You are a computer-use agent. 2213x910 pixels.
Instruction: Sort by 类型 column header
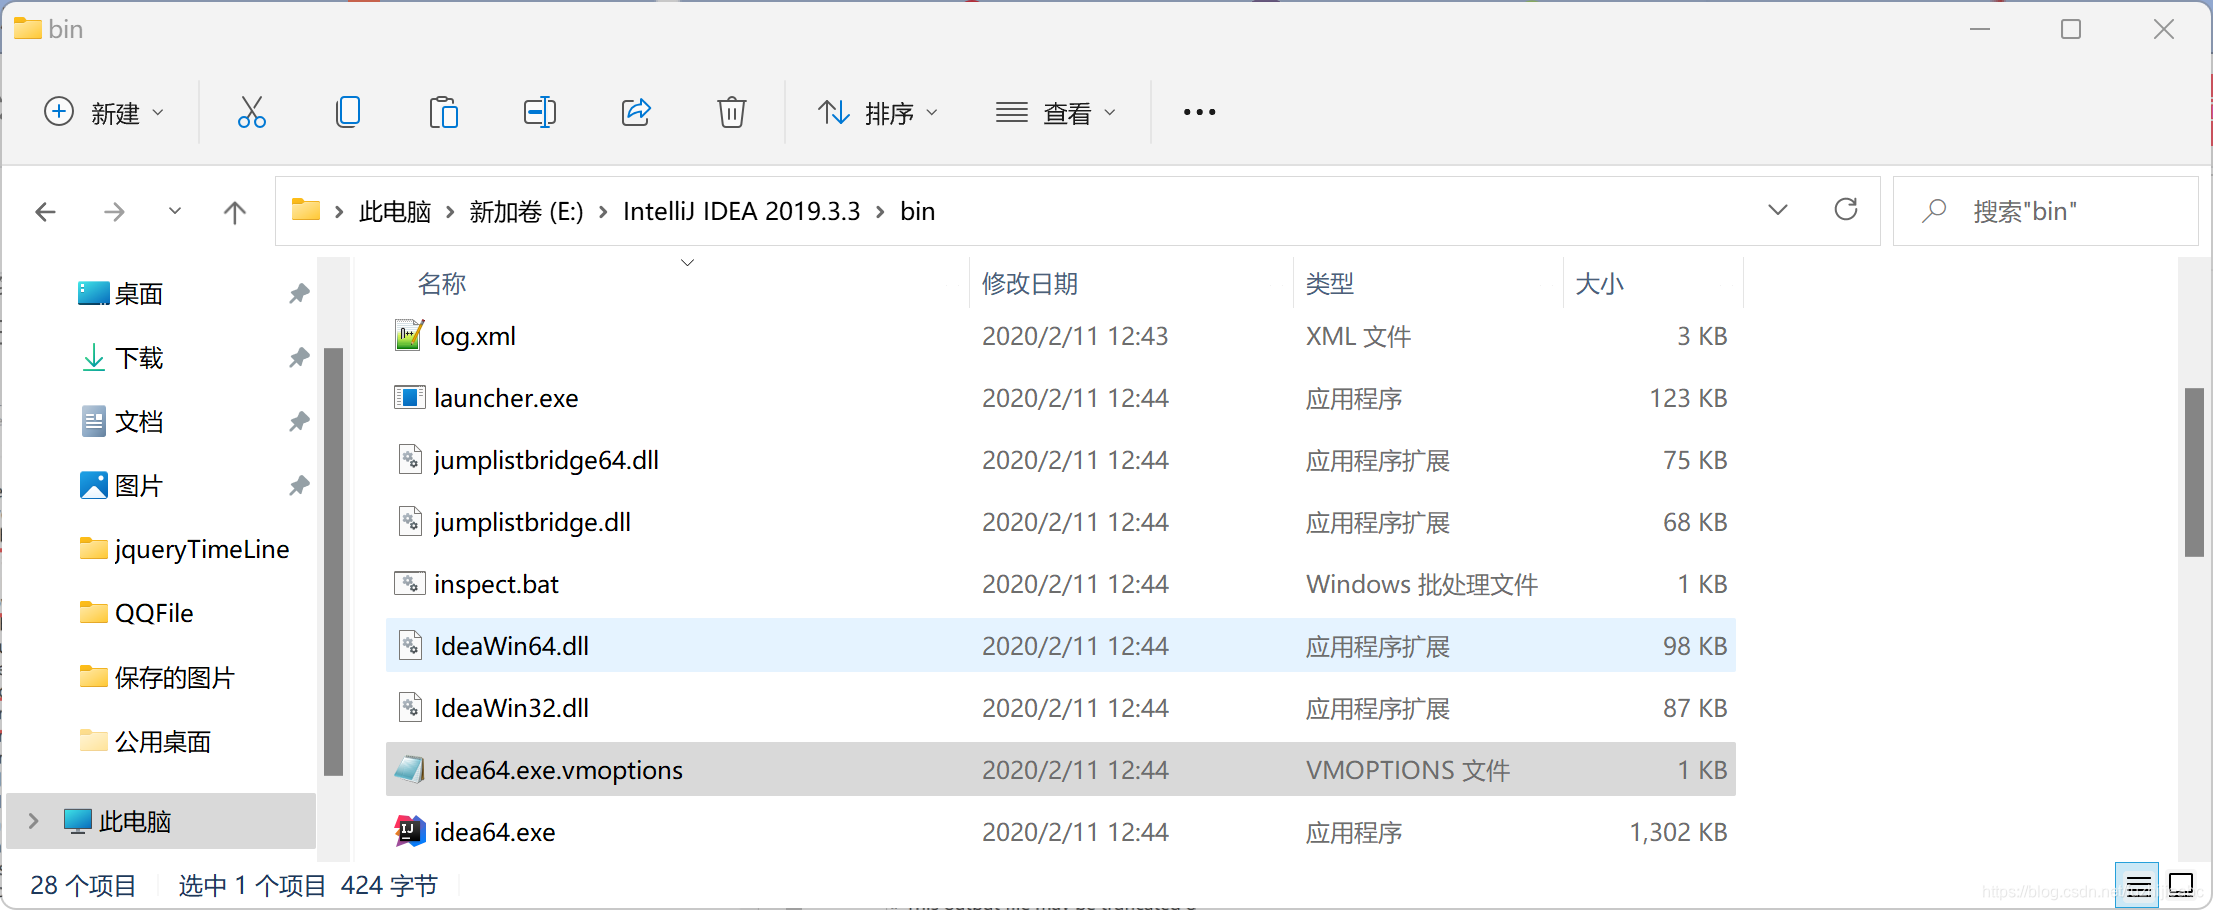point(1330,283)
